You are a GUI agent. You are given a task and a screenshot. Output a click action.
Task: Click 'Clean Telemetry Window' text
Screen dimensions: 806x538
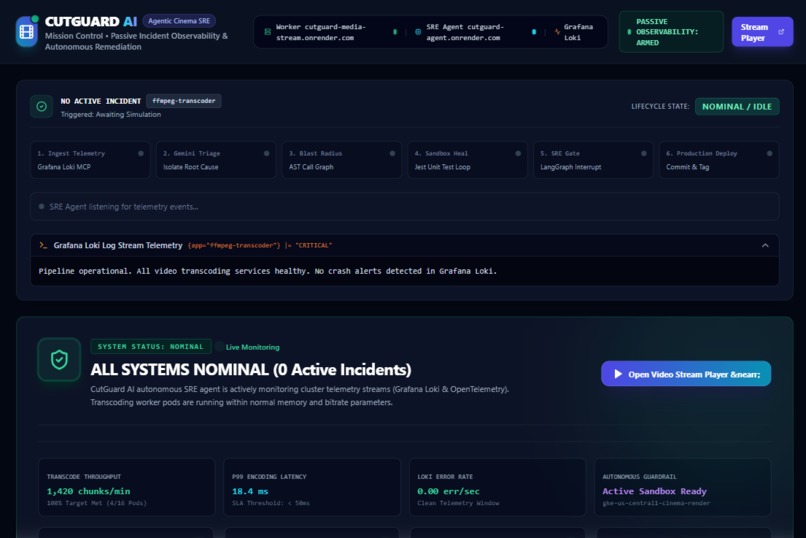[x=458, y=503]
